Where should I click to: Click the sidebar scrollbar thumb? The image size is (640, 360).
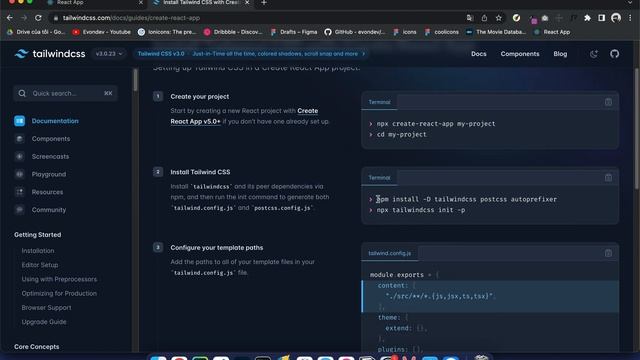[136, 80]
